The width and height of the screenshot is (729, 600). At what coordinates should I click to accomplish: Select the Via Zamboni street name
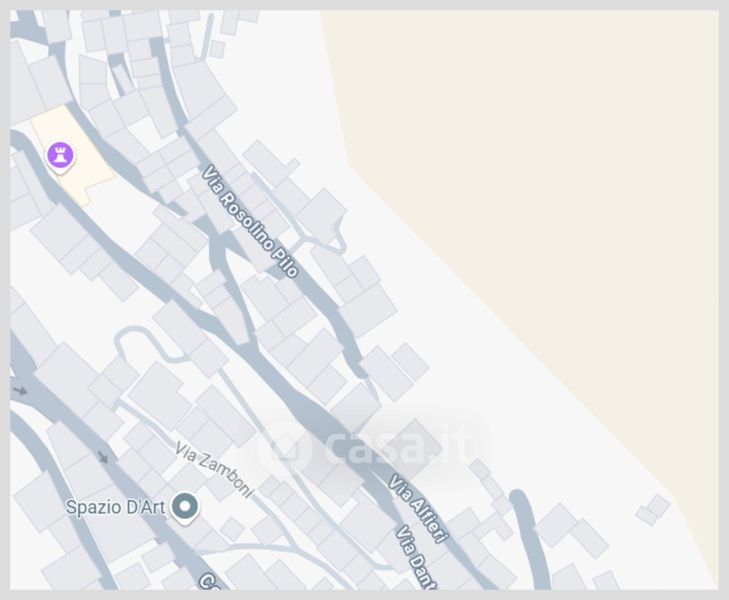click(214, 469)
